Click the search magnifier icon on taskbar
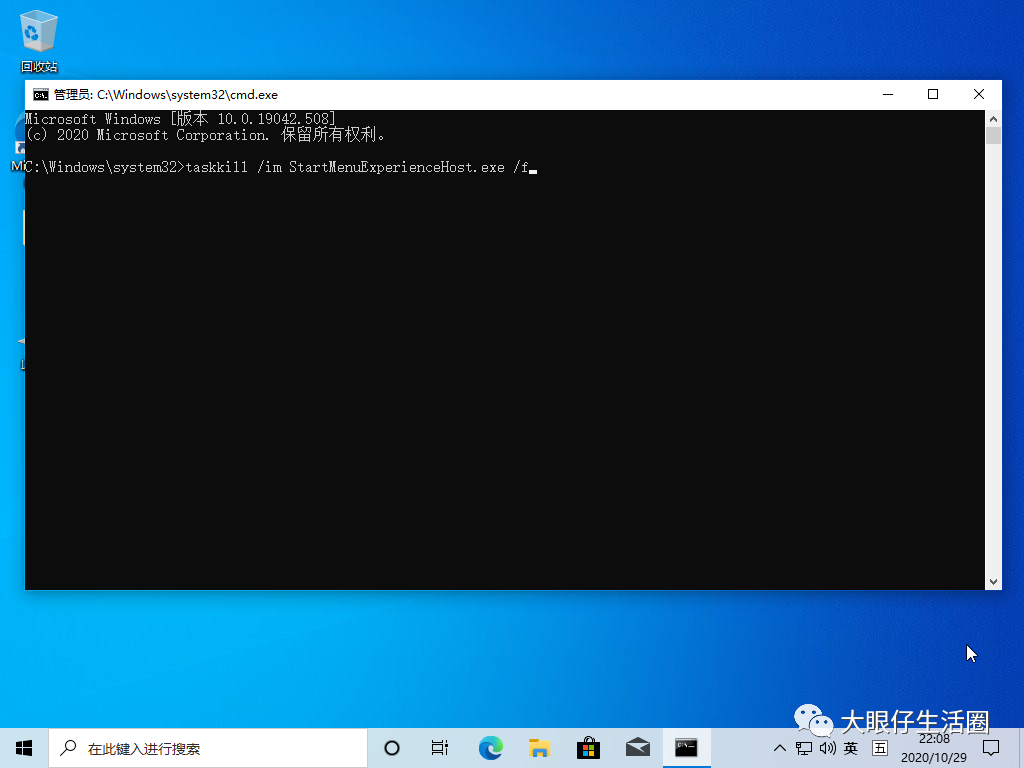 click(x=68, y=748)
